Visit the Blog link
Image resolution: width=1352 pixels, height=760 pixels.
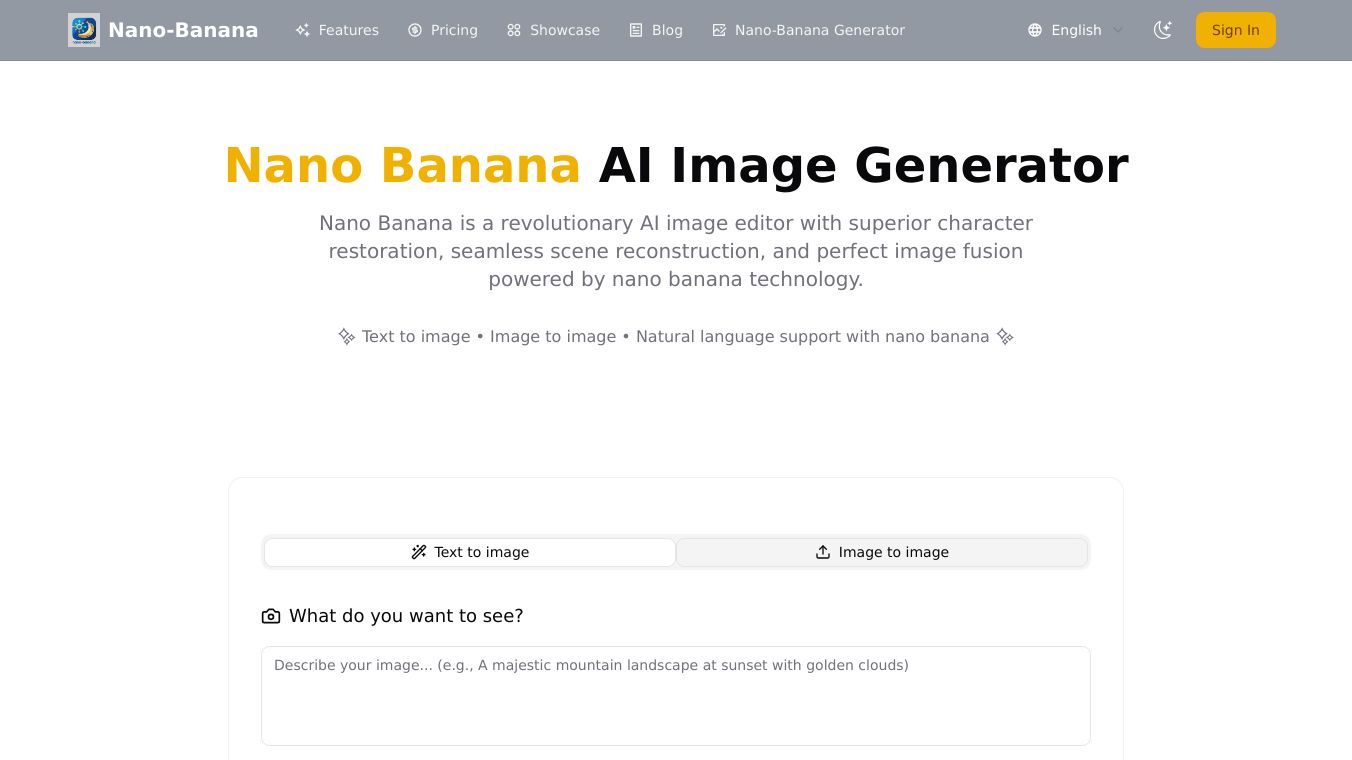click(667, 30)
